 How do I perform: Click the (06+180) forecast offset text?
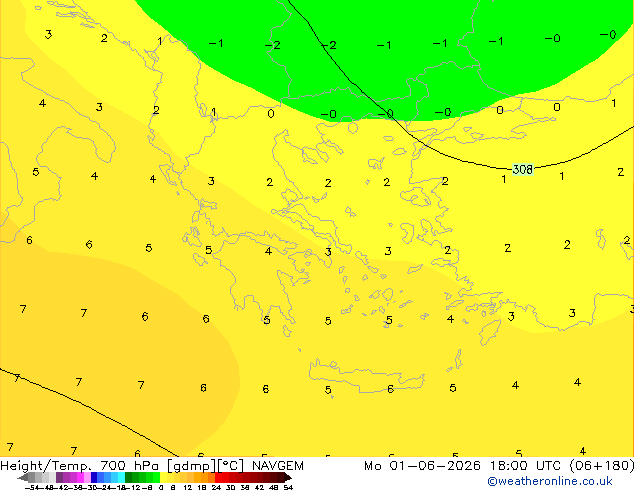[602, 466]
